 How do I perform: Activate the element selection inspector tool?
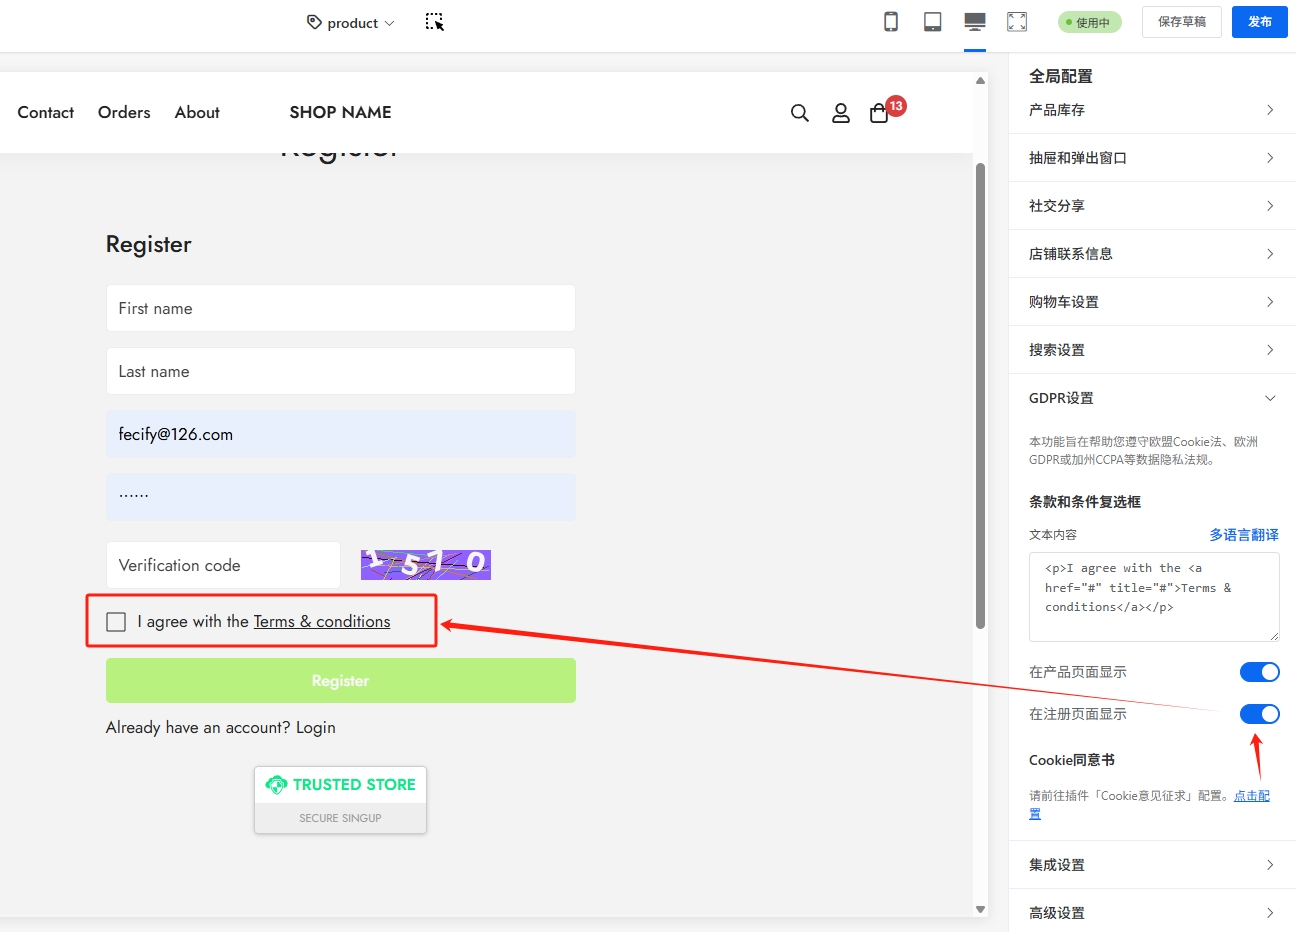coord(434,22)
